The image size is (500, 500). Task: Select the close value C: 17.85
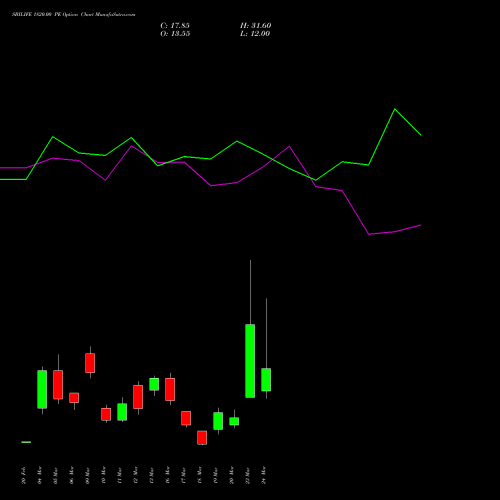point(175,26)
